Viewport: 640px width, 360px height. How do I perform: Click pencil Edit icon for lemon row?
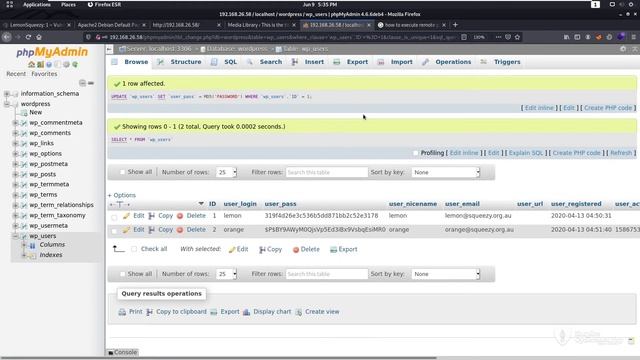tap(126, 216)
